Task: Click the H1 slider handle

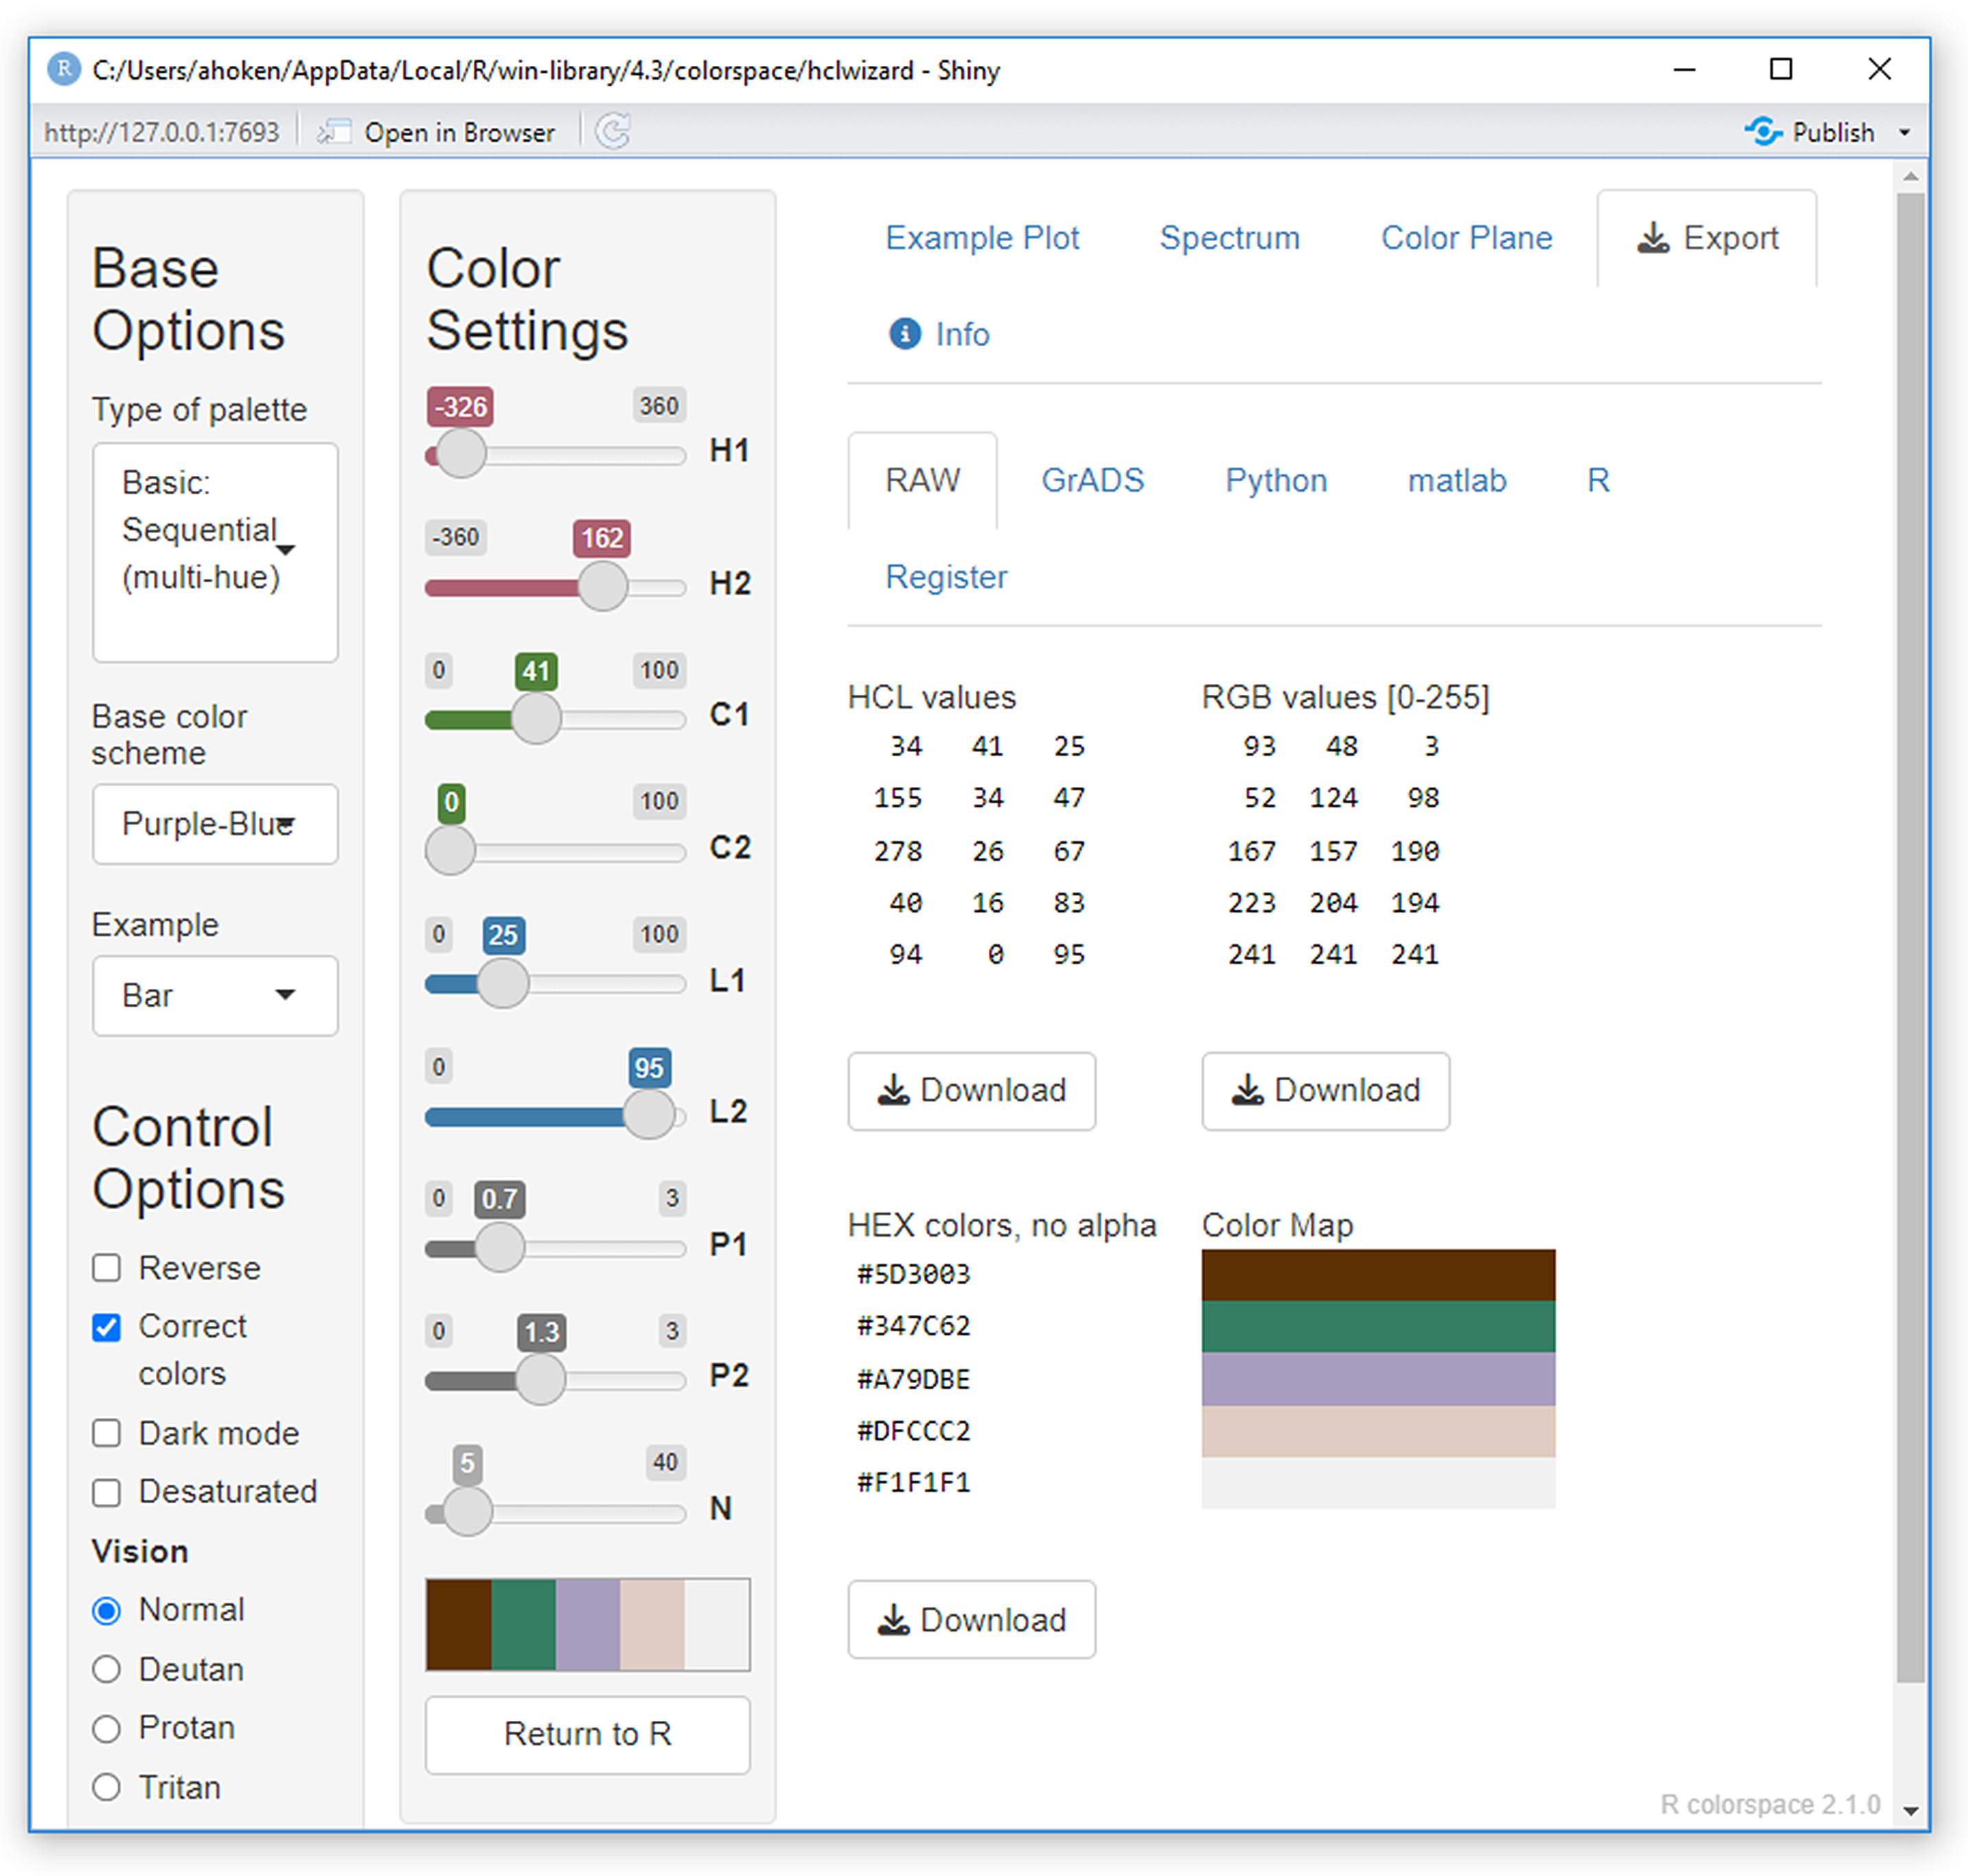Action: (461, 454)
